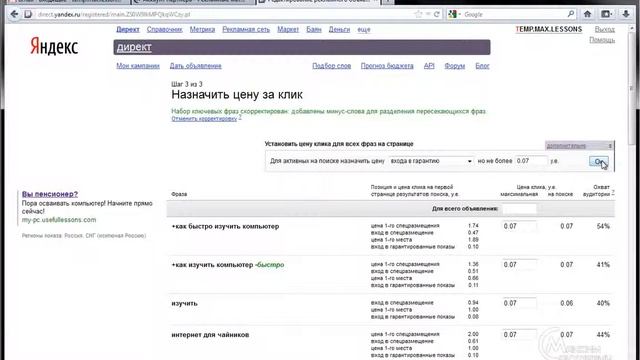This screenshot has height=360, width=640.
Task: Open Маркет in top navigation
Action: pyautogui.click(x=288, y=29)
